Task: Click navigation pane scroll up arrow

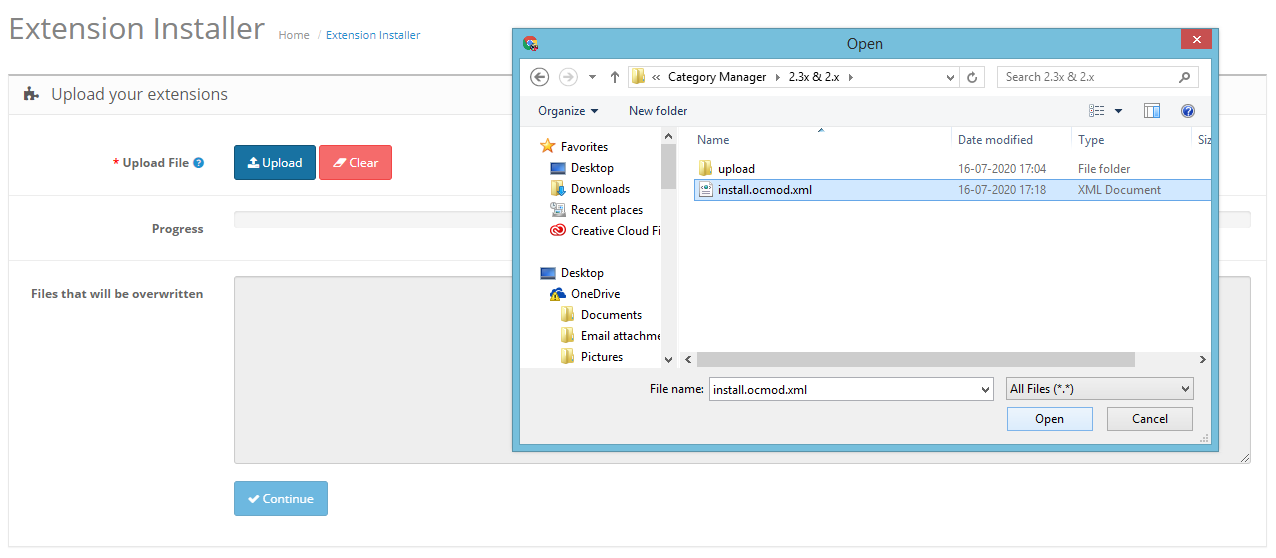Action: (x=669, y=136)
